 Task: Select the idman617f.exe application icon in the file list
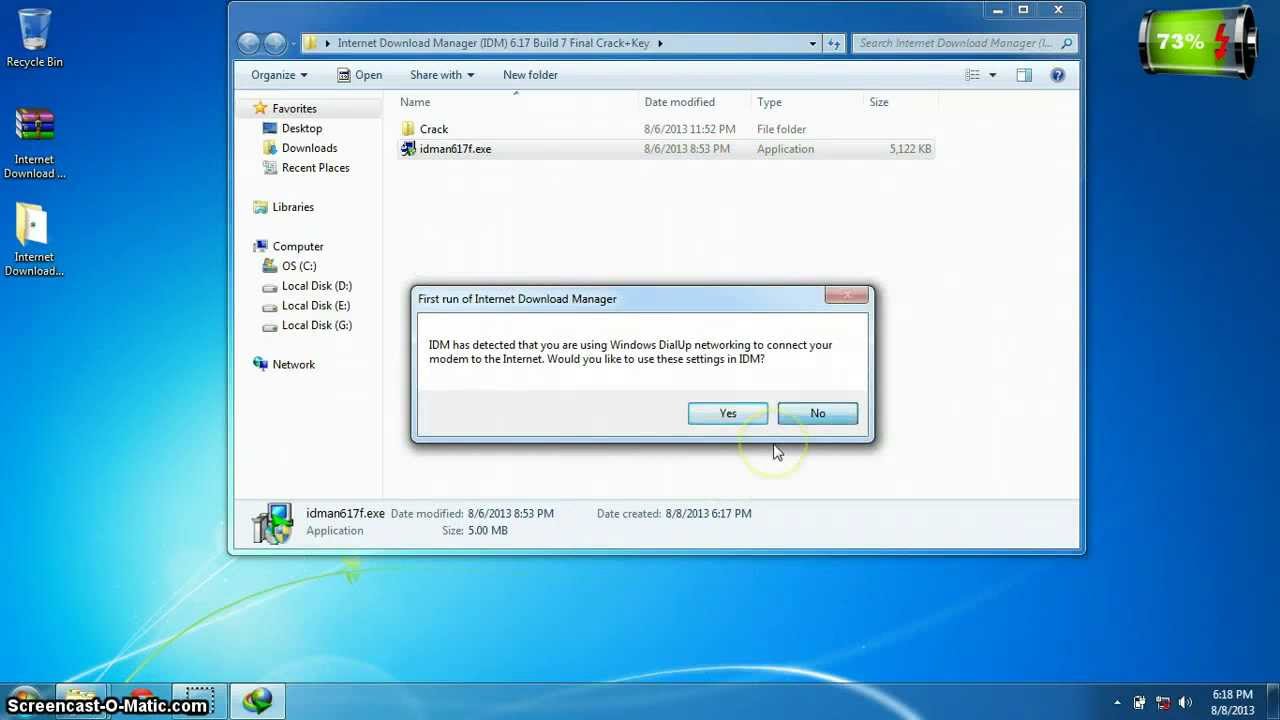(408, 149)
